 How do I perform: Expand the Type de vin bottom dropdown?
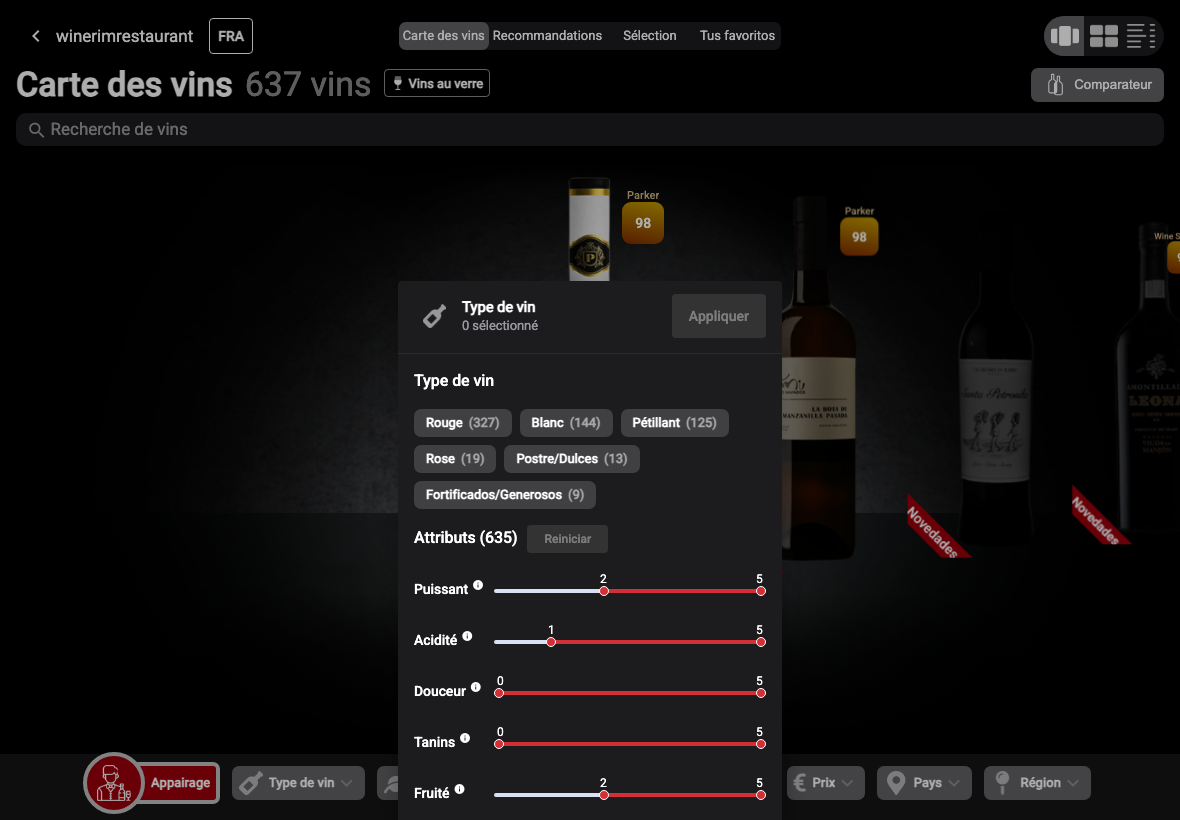(x=298, y=783)
